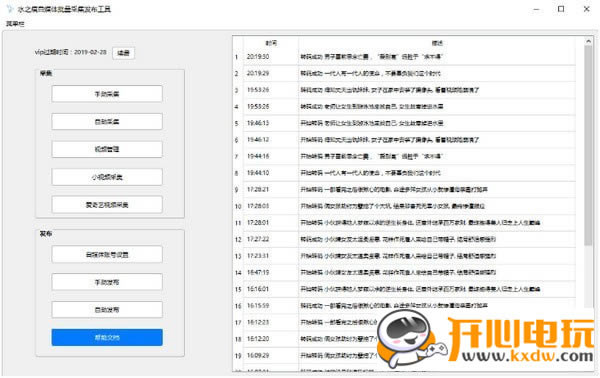Select log row 1 at 20:19:30
This screenshot has height=378, width=600.
coord(404,57)
